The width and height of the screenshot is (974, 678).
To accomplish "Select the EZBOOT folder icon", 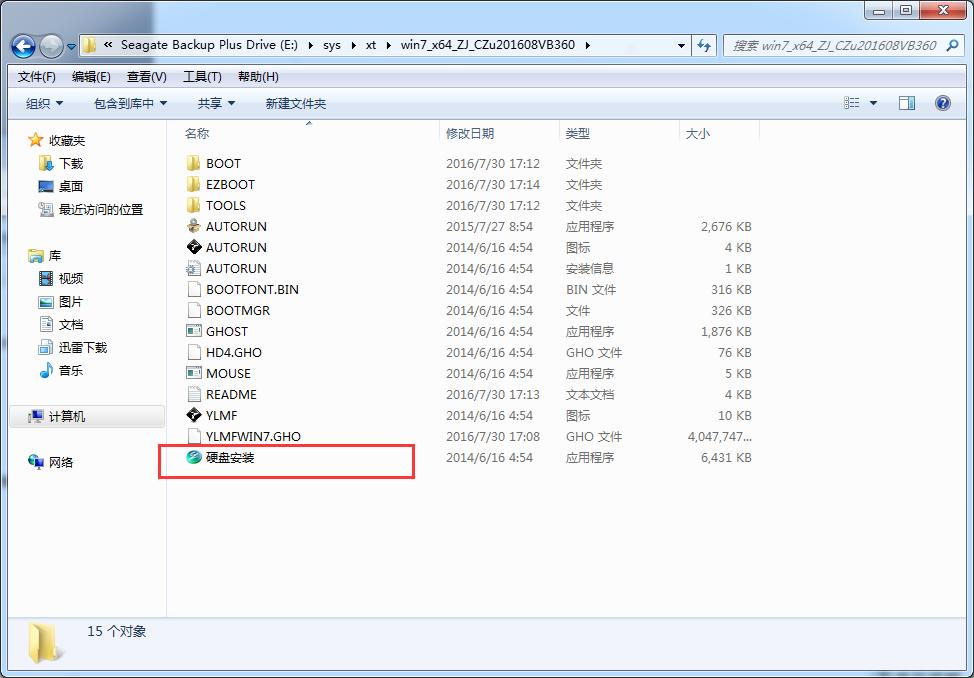I will [x=193, y=184].
